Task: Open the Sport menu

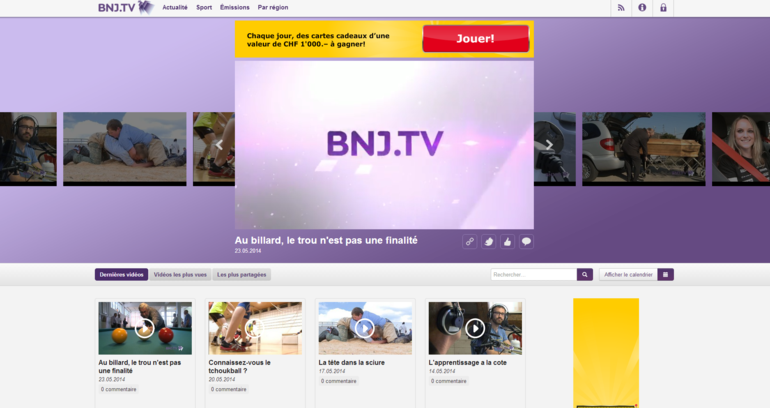Action: [204, 7]
